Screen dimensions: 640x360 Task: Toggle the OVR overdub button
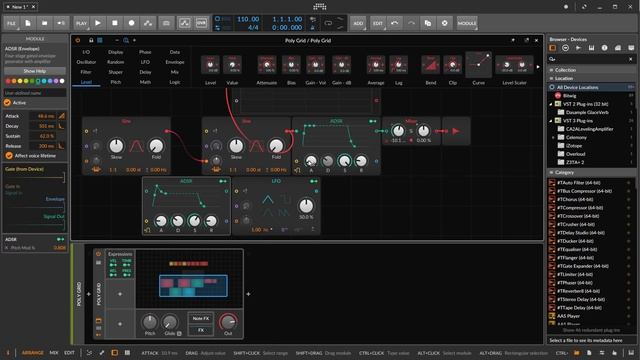[201, 23]
